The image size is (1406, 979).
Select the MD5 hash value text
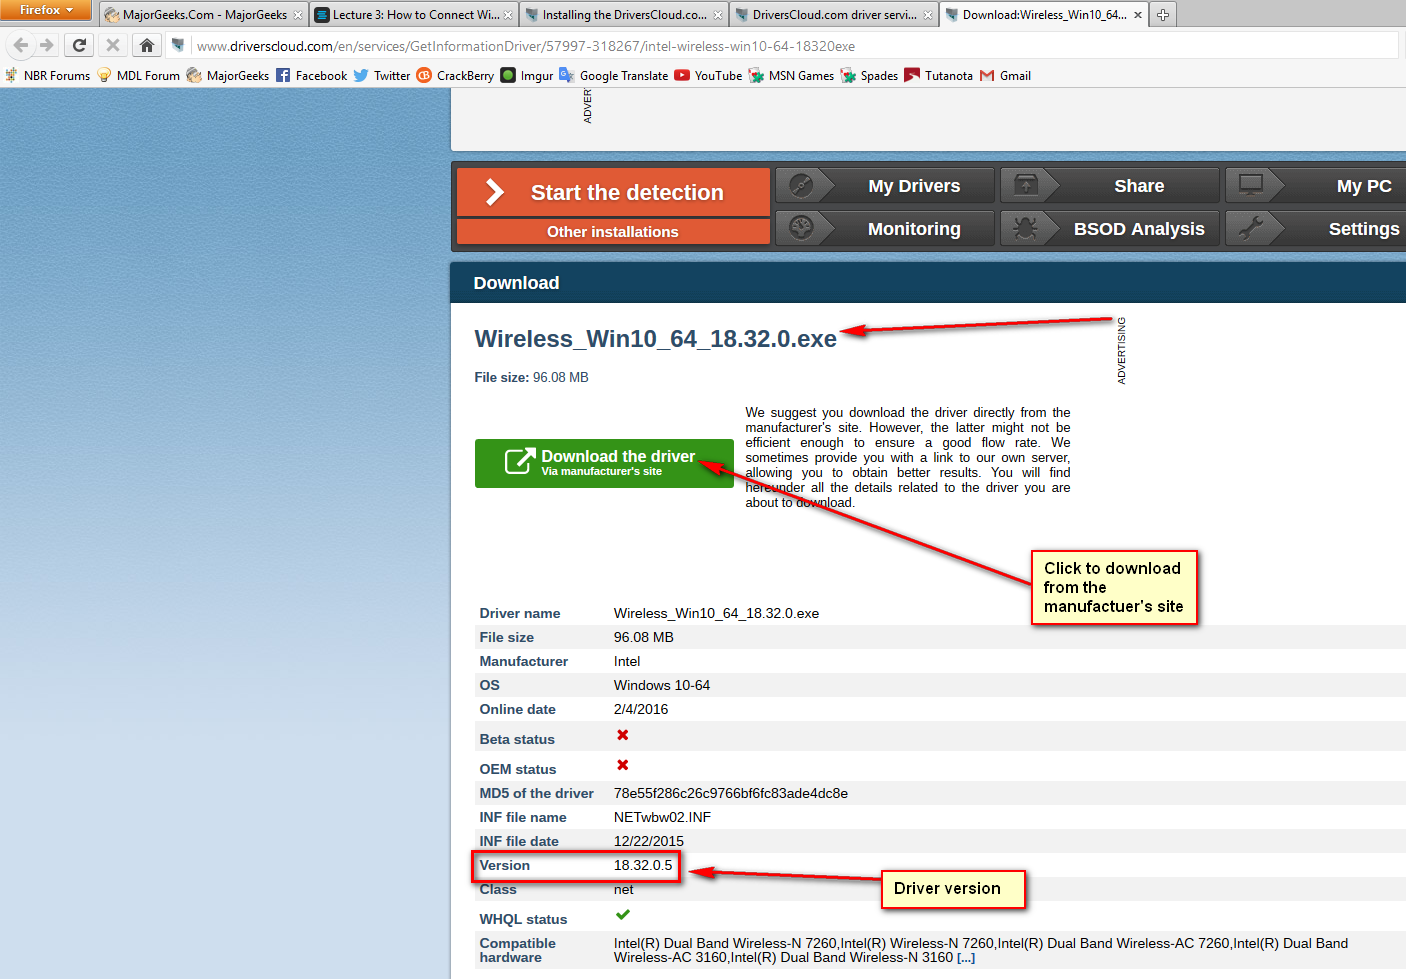pos(731,793)
